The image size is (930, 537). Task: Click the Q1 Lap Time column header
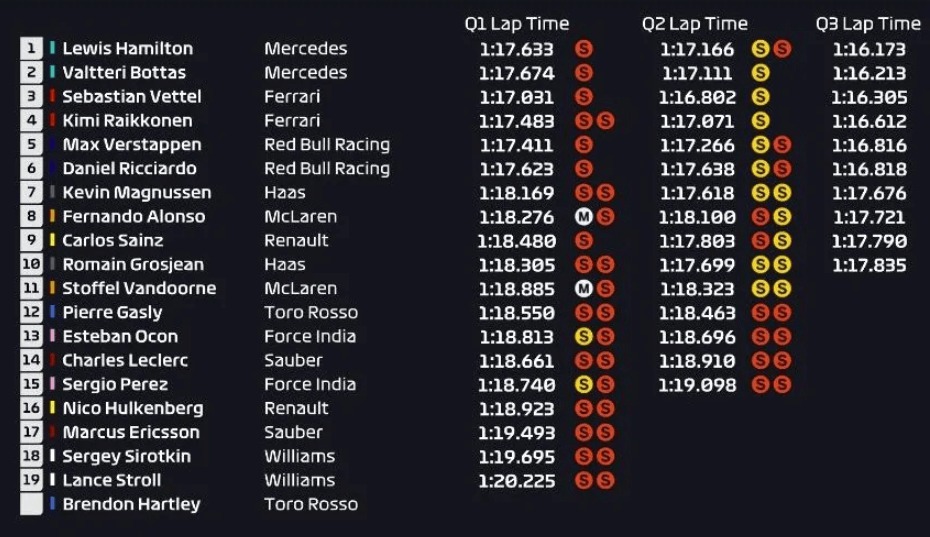pyautogui.click(x=516, y=24)
